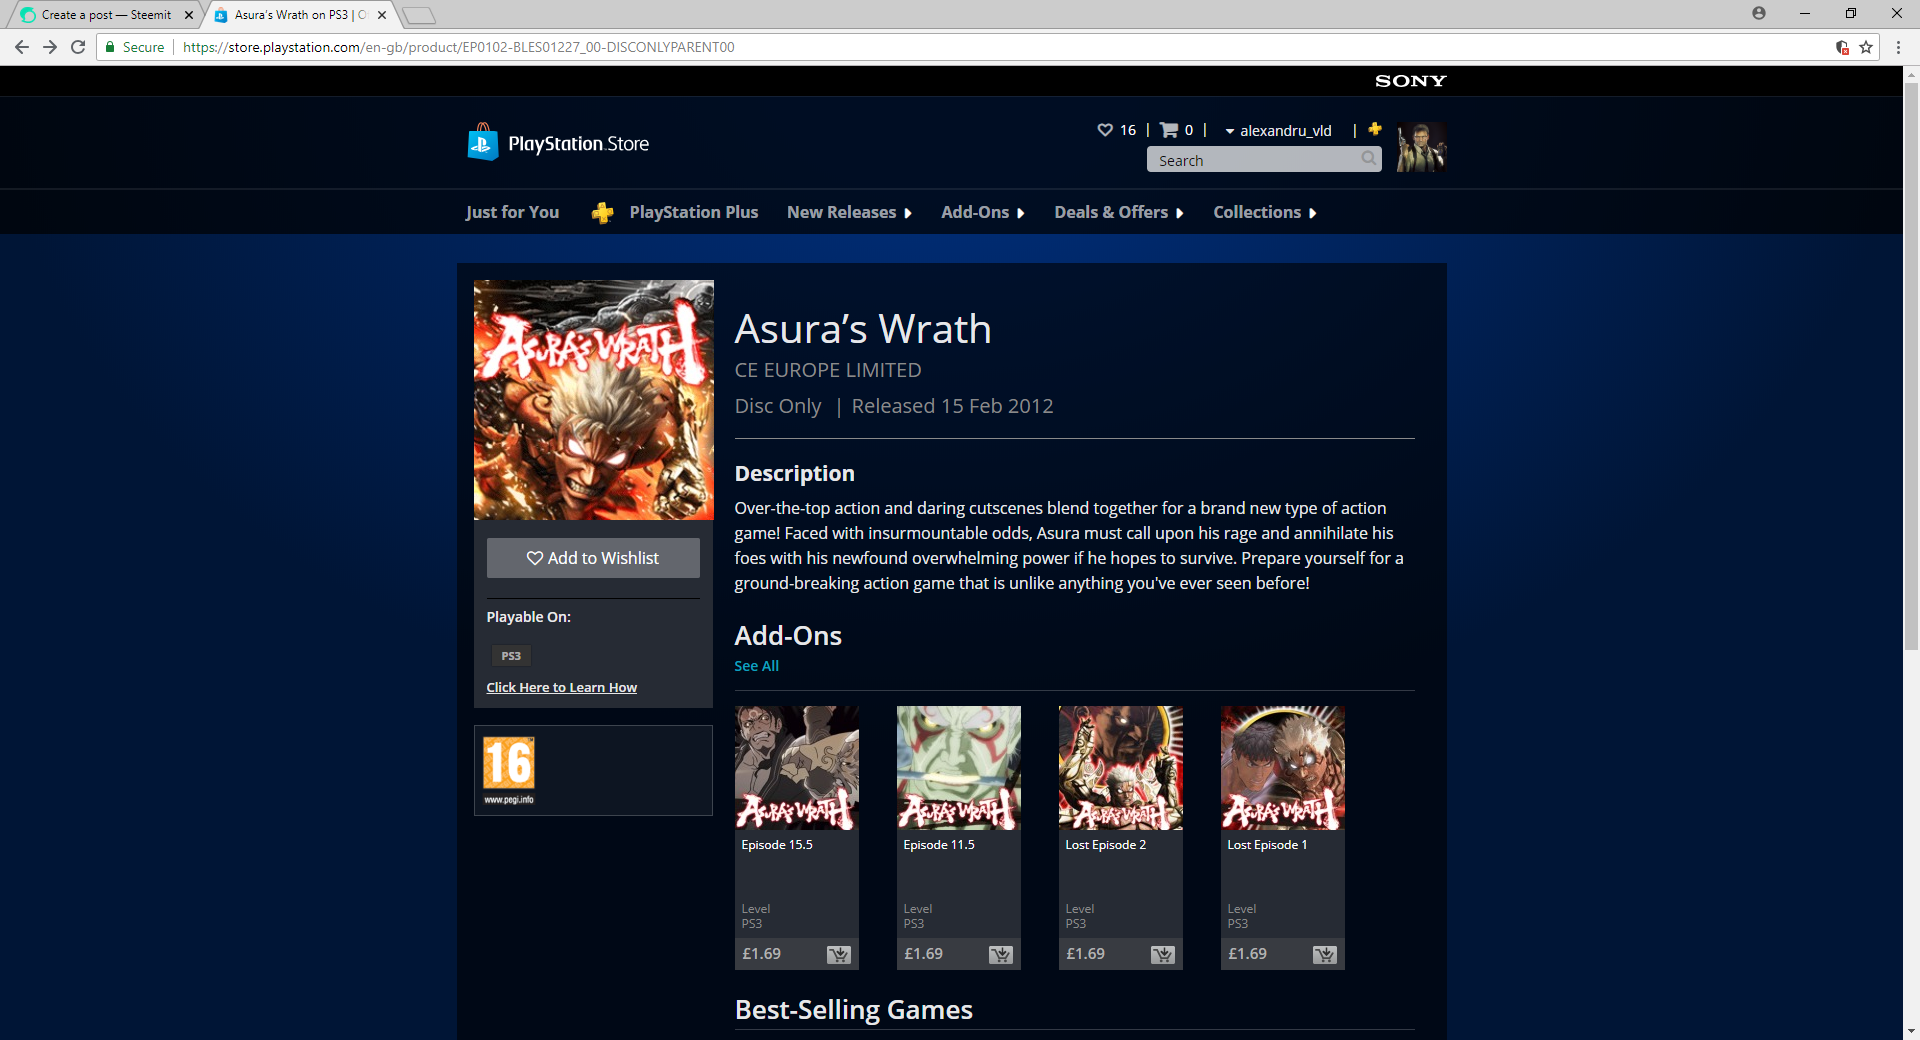Viewport: 1920px width, 1040px height.
Task: Click the See All add-ons link
Action: (756, 666)
